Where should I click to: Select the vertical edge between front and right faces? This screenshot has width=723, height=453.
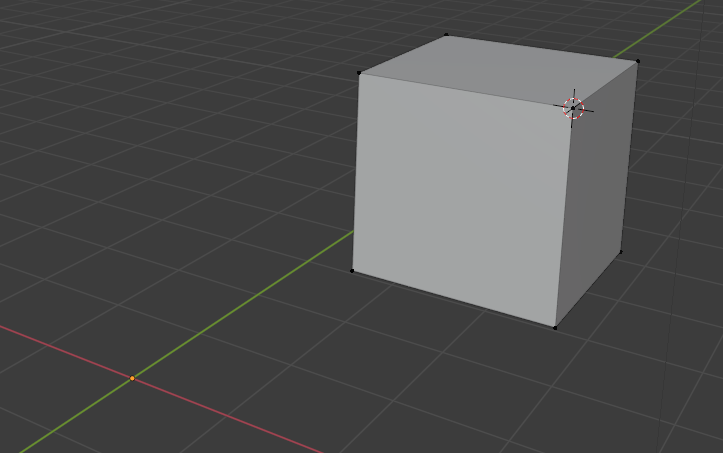564,218
